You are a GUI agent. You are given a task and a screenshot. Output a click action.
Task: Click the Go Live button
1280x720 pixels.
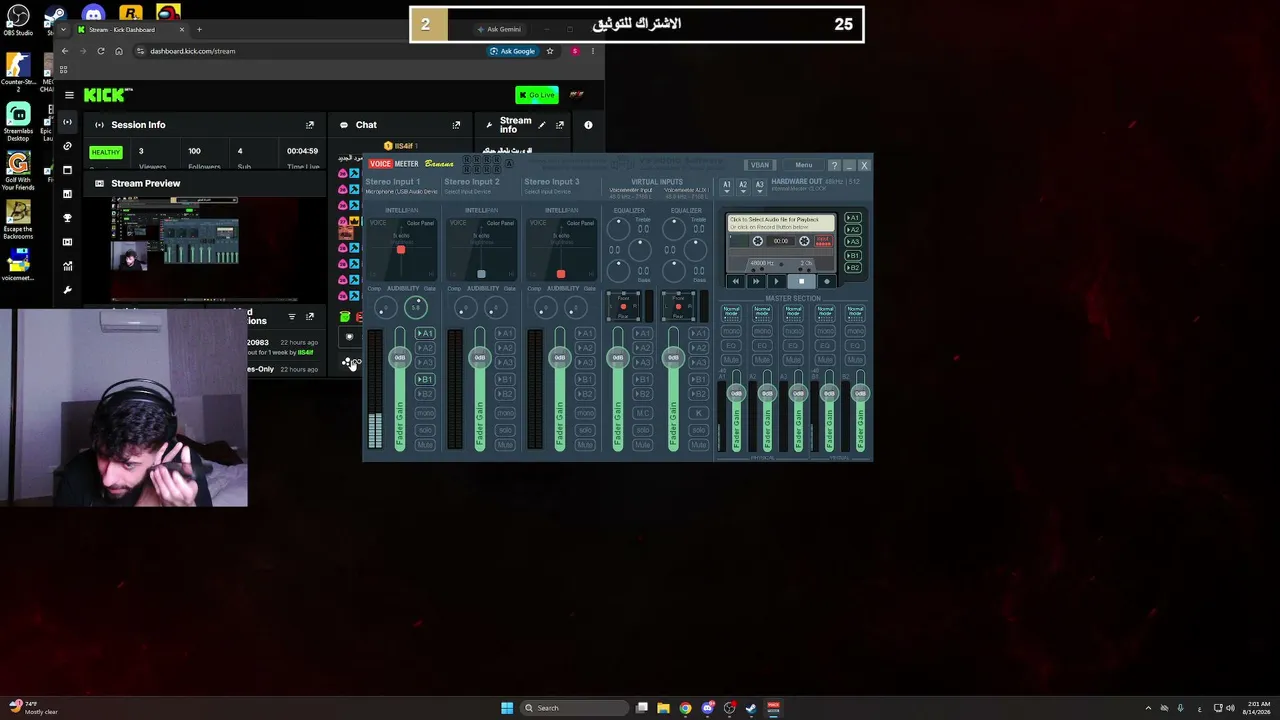click(x=537, y=95)
